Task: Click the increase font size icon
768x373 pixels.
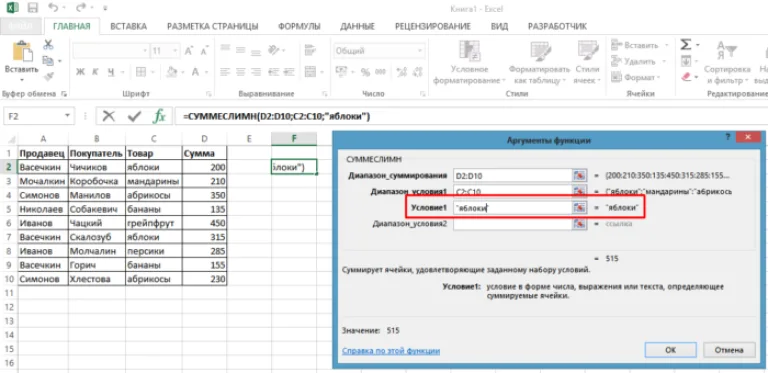Action: tap(189, 51)
